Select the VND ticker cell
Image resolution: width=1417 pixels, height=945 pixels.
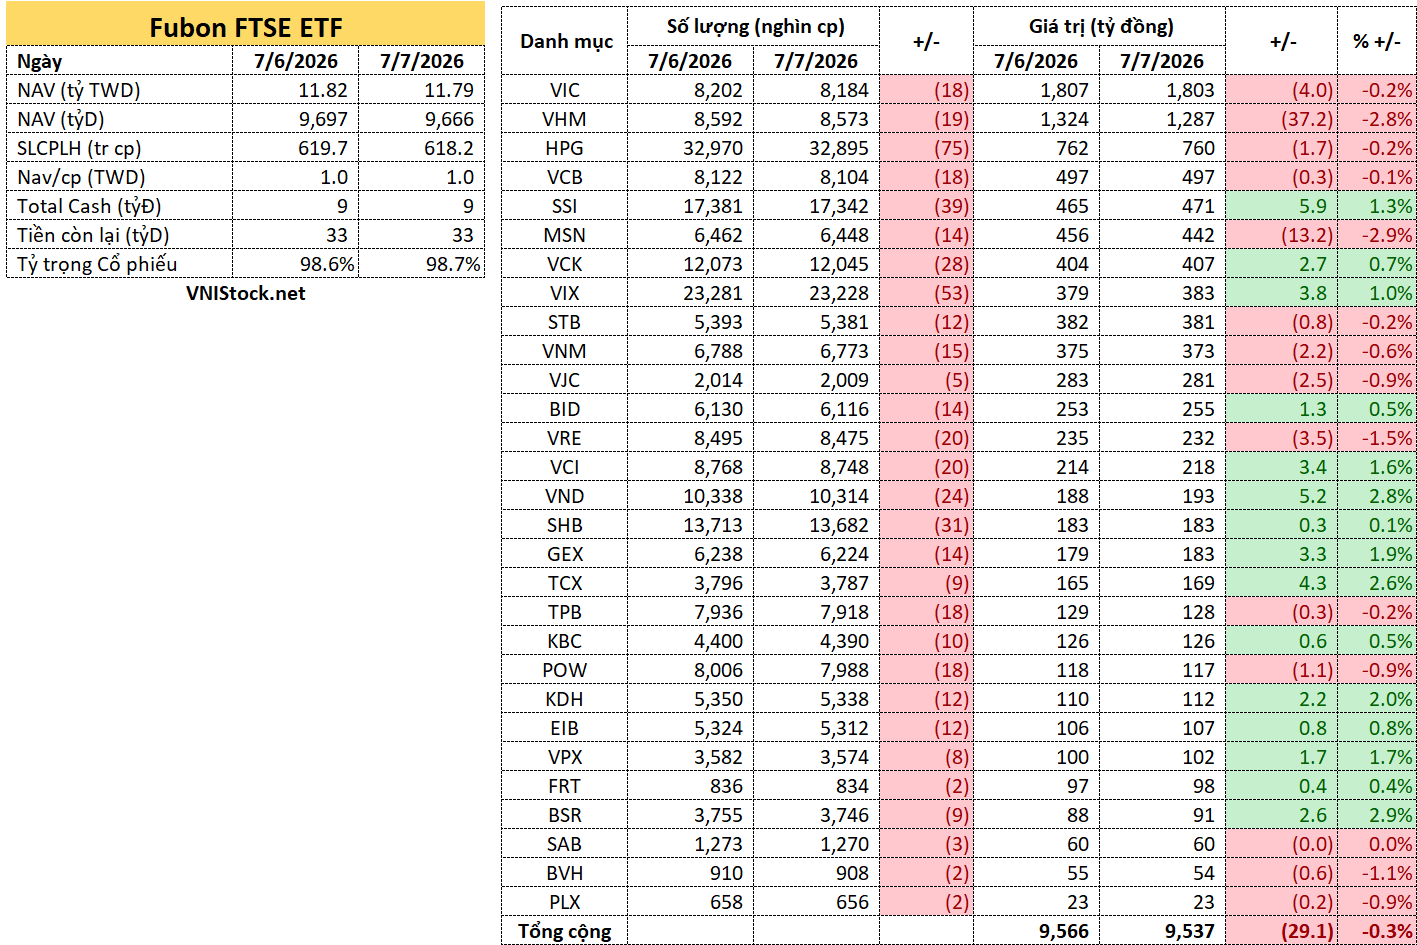click(x=565, y=496)
